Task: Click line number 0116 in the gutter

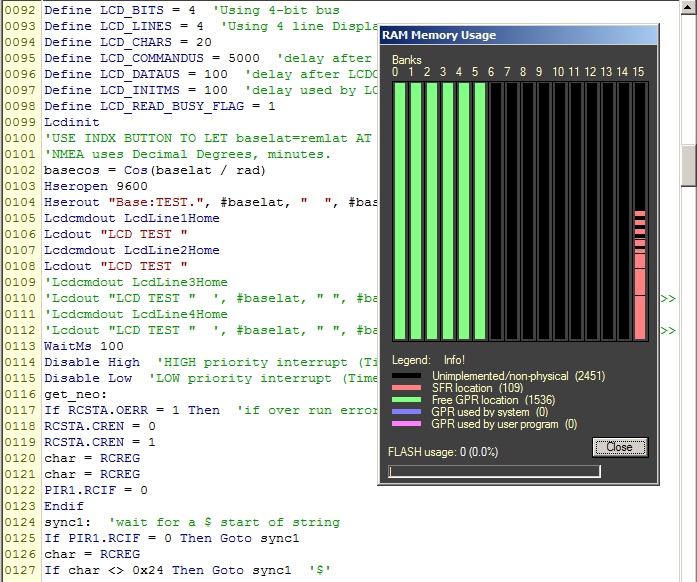Action: tap(20, 394)
